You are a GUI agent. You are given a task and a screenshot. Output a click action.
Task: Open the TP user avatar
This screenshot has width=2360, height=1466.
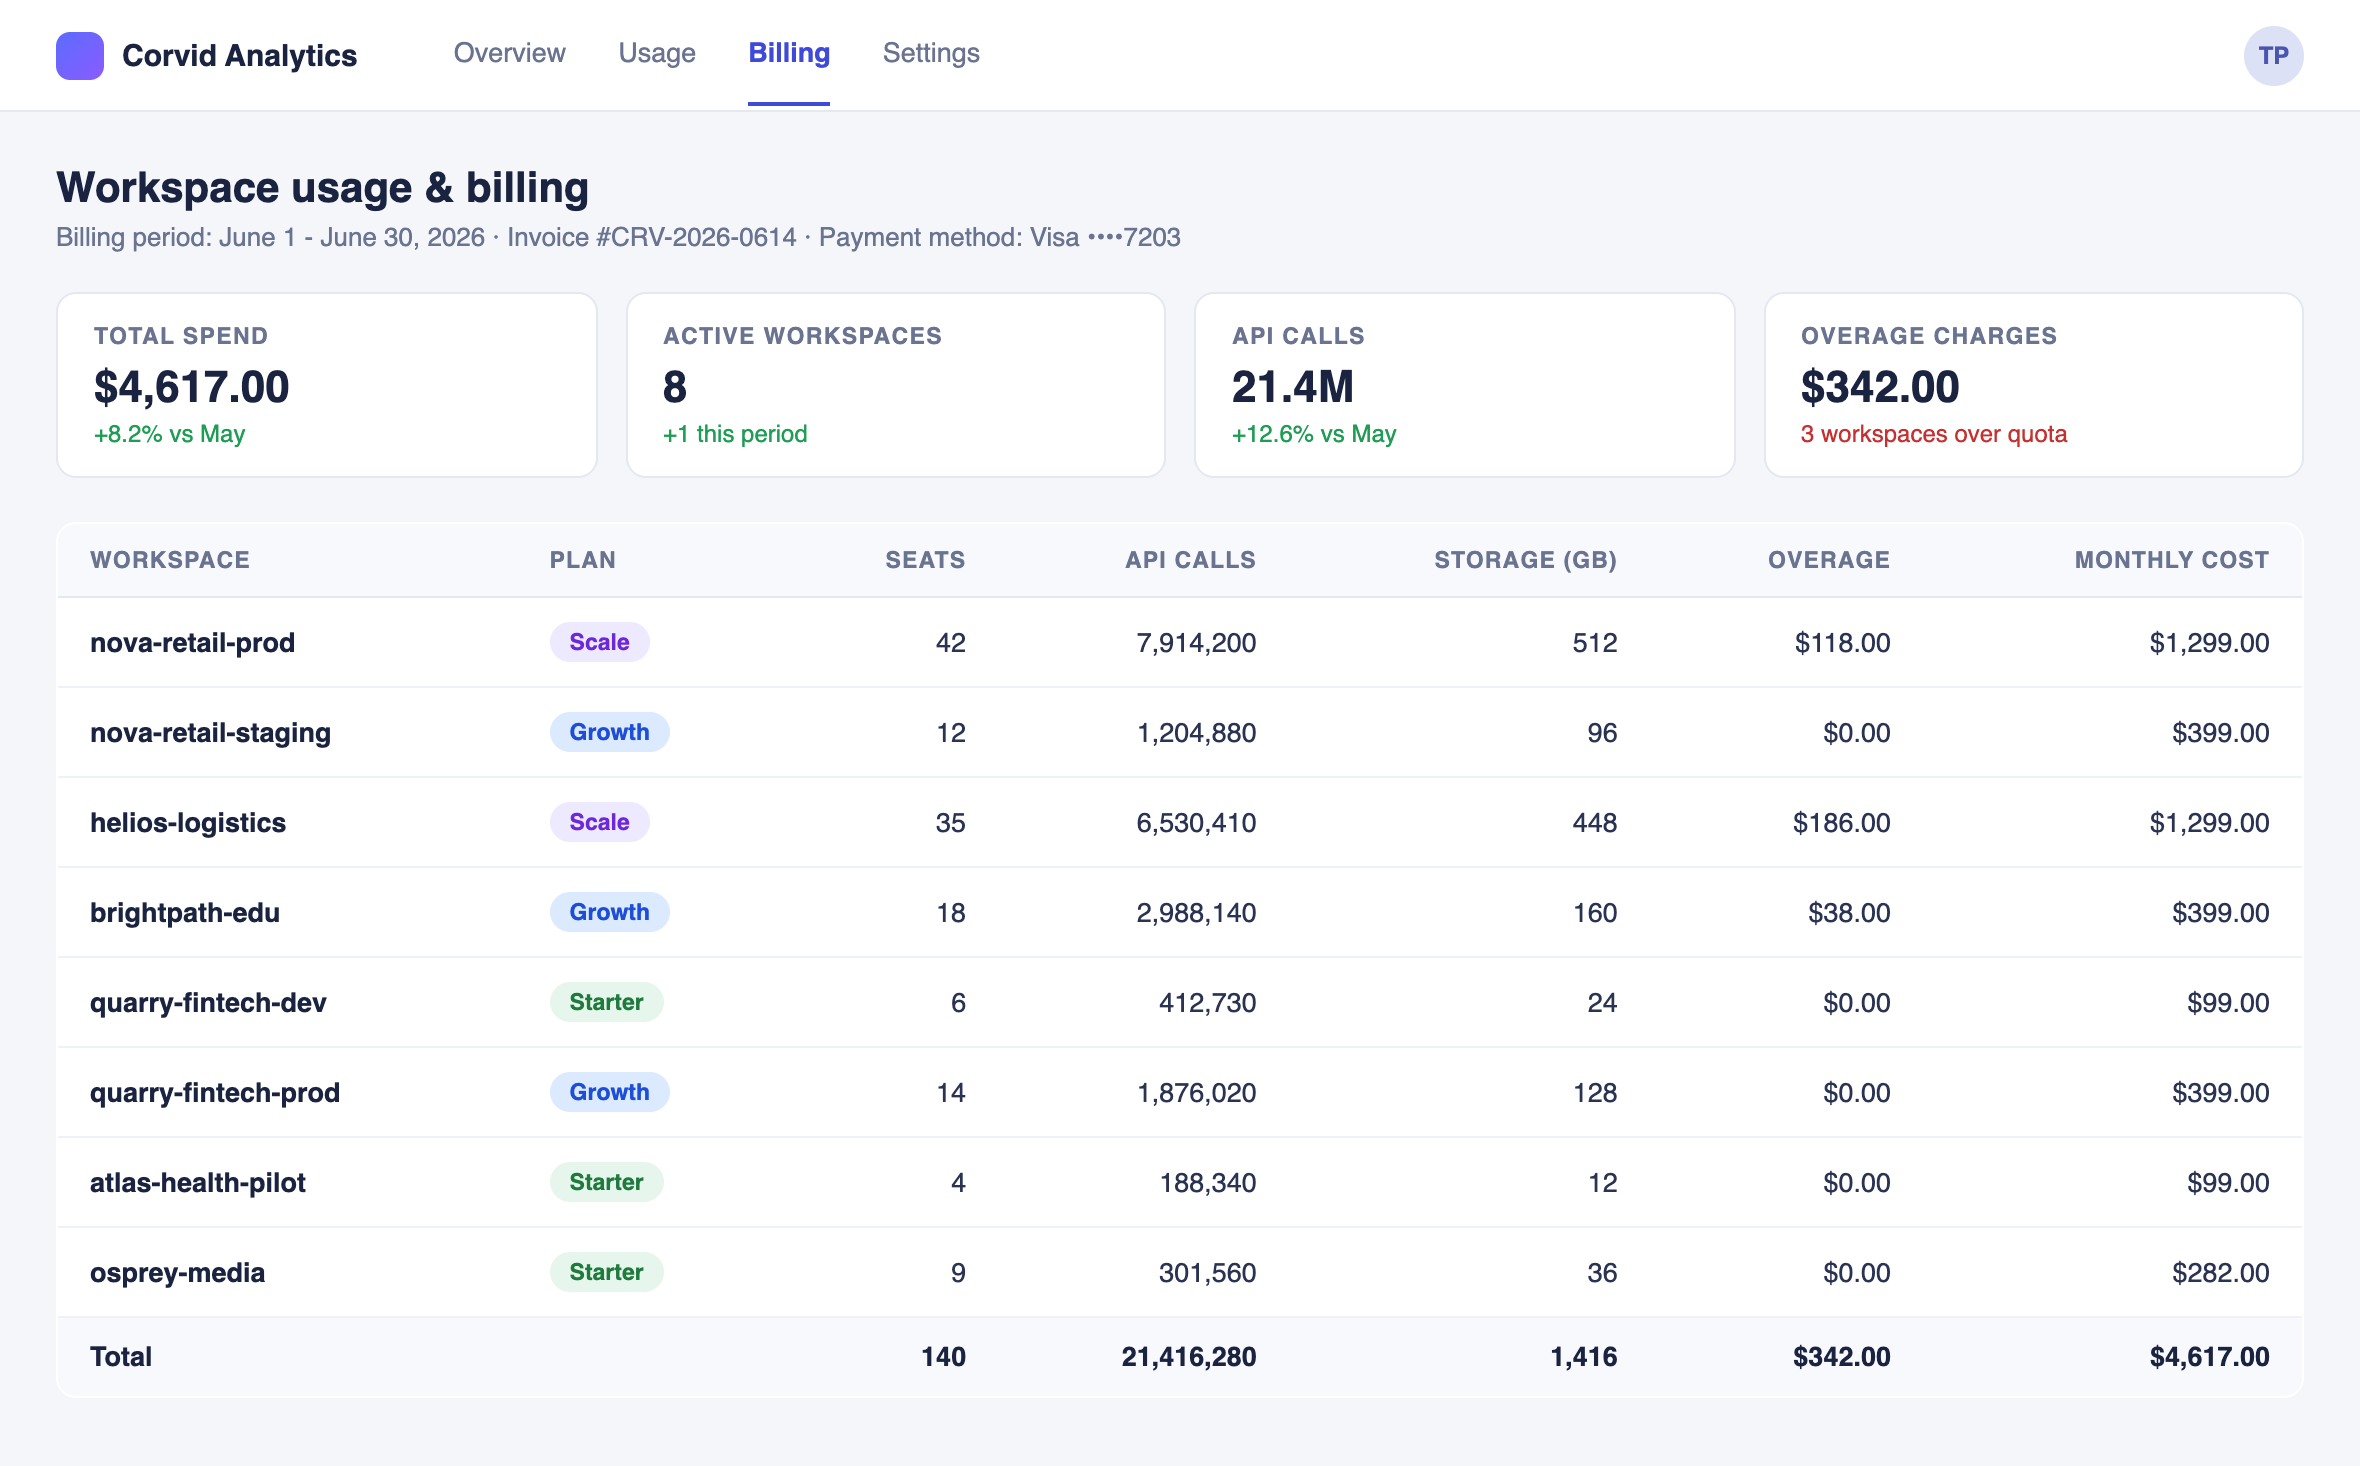tap(2273, 55)
